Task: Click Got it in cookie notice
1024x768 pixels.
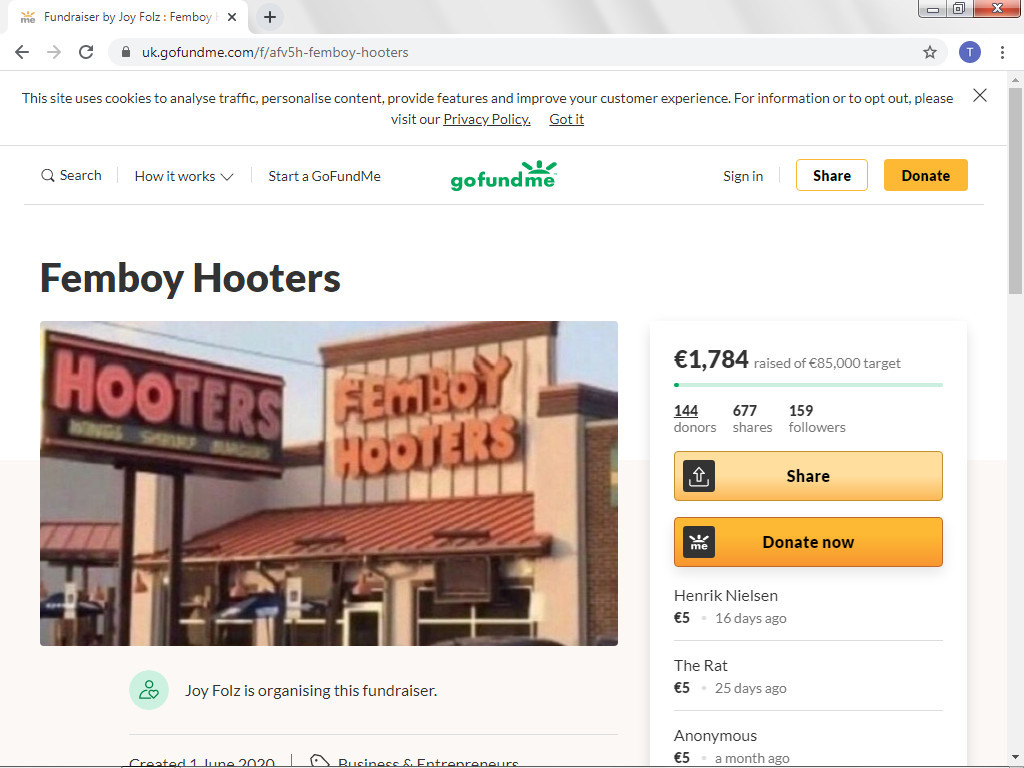Action: point(566,120)
